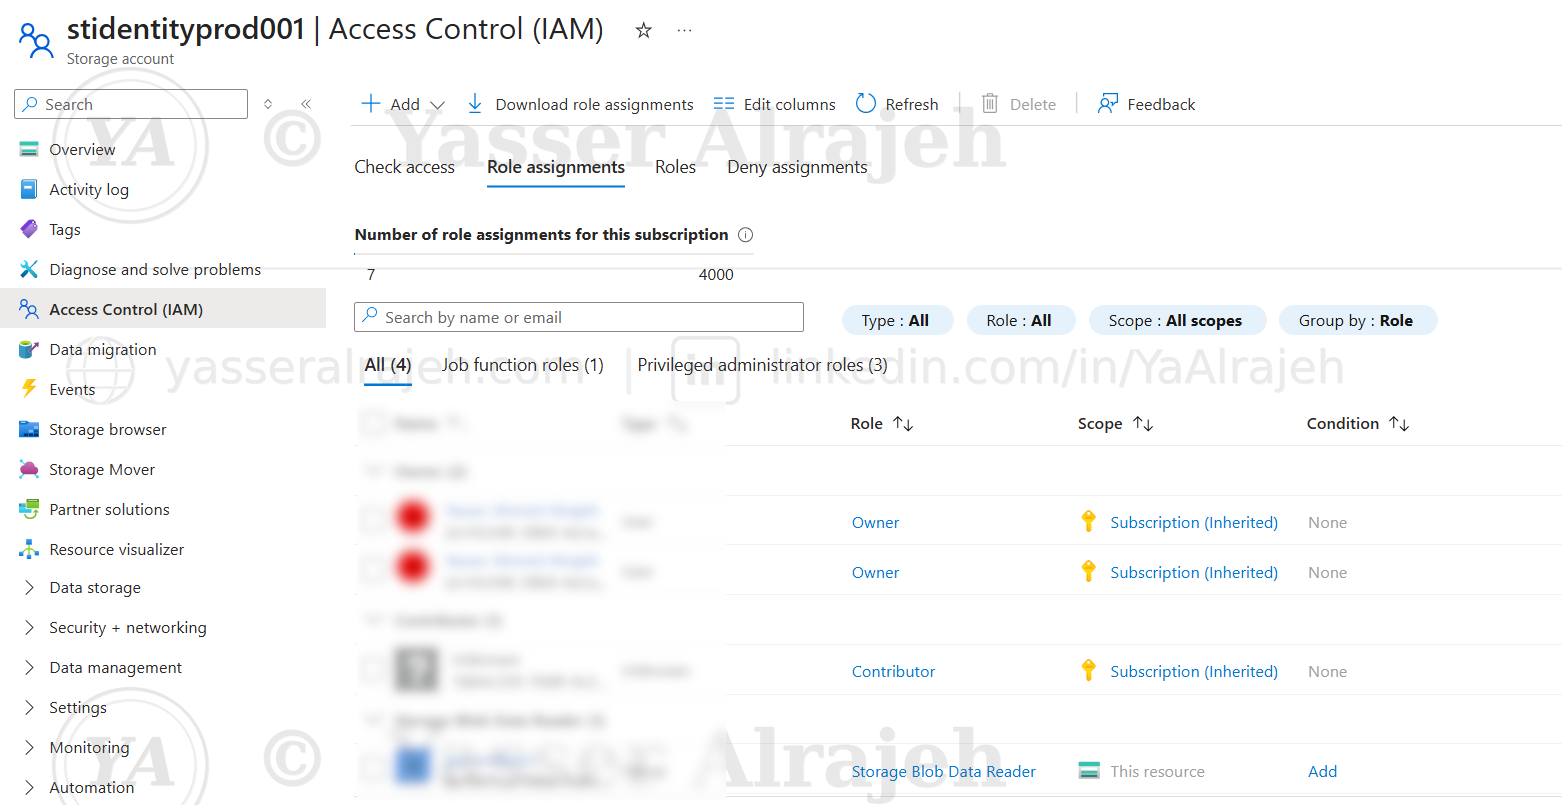1562x805 pixels.
Task: Sort by Scope column arrows
Action: tap(1143, 424)
